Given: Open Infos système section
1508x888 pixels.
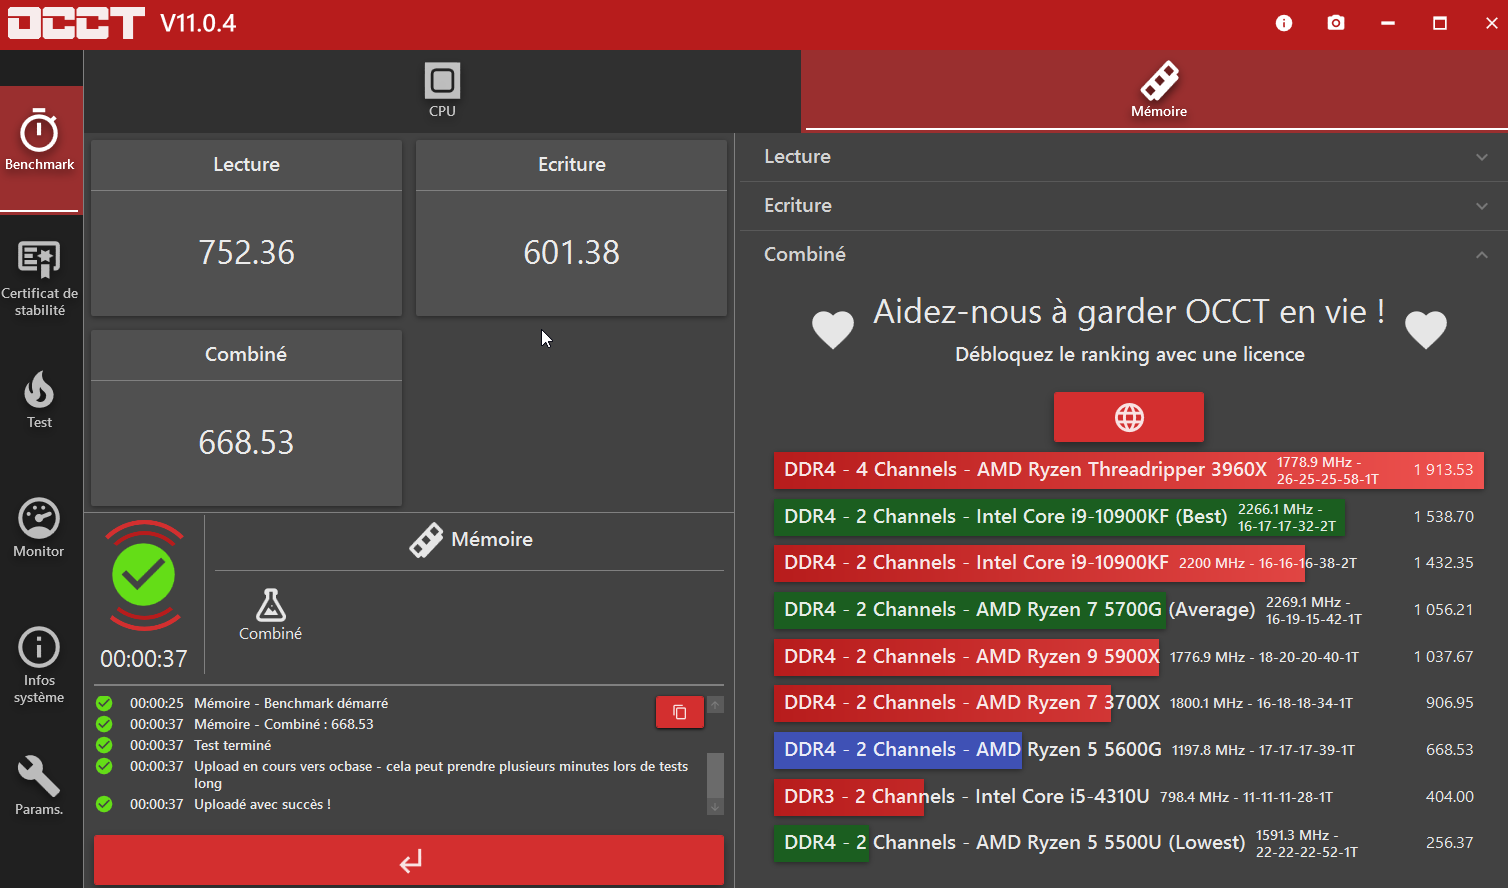Looking at the screenshot, I should coord(39,665).
